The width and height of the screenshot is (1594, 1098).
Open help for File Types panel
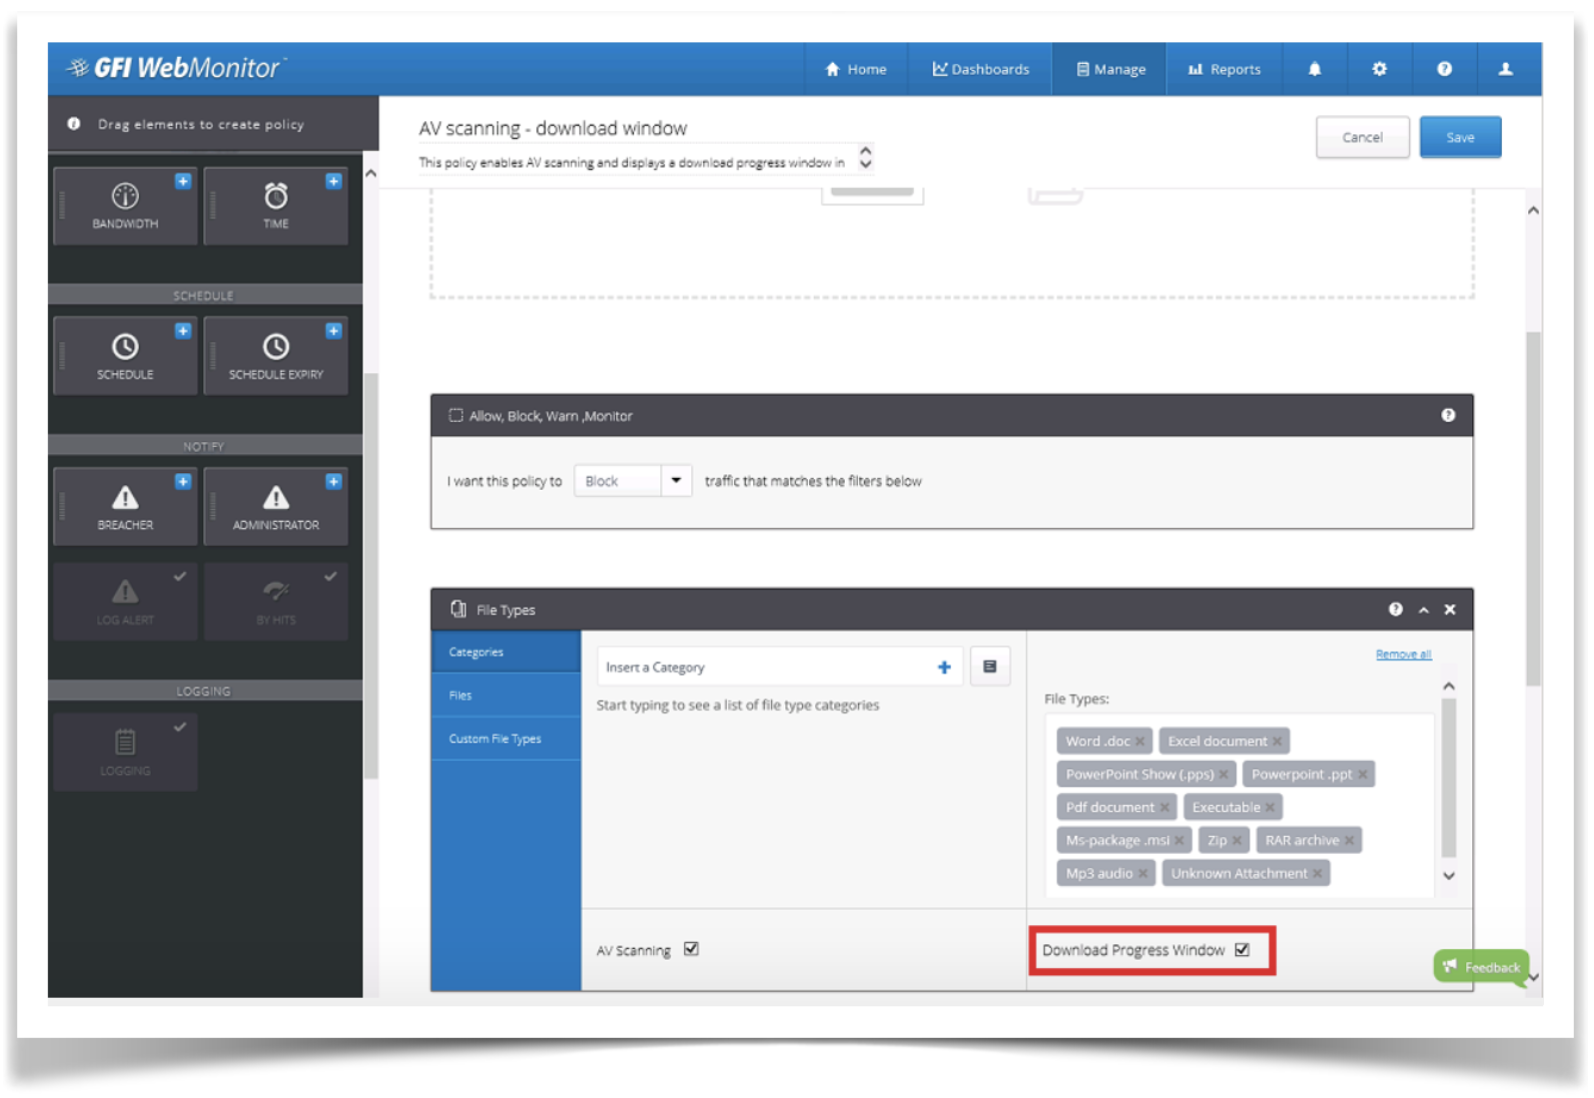tap(1395, 609)
